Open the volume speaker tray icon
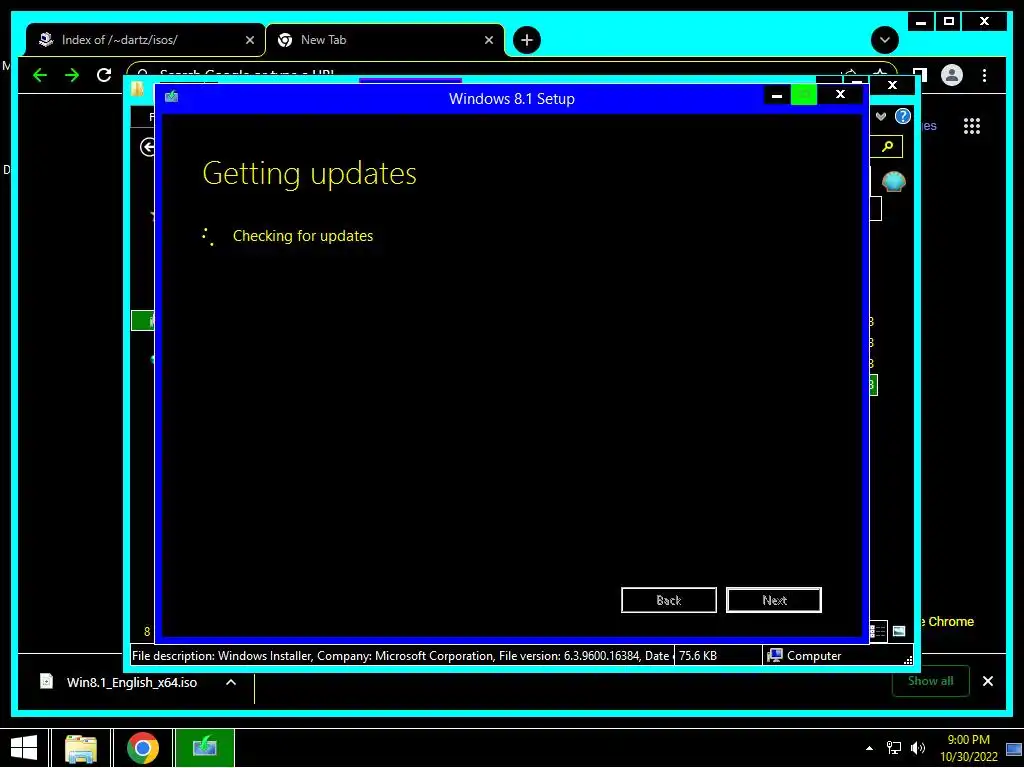The height and width of the screenshot is (768, 1024). (x=918, y=748)
